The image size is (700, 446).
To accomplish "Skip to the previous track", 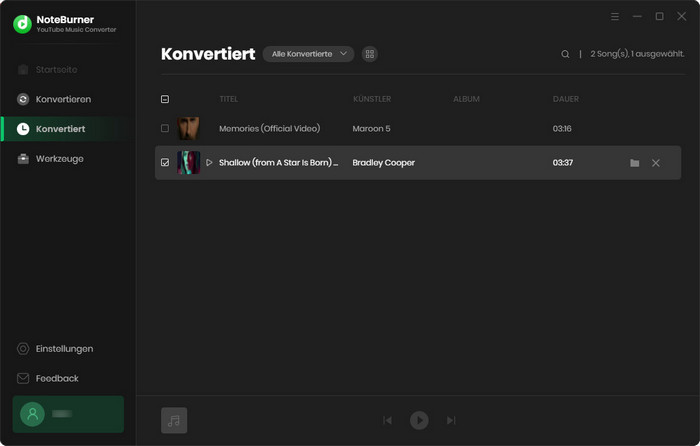I will click(x=388, y=420).
